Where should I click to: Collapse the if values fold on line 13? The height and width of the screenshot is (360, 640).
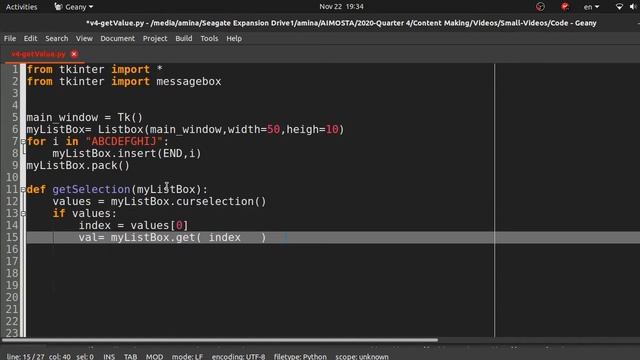23,213
